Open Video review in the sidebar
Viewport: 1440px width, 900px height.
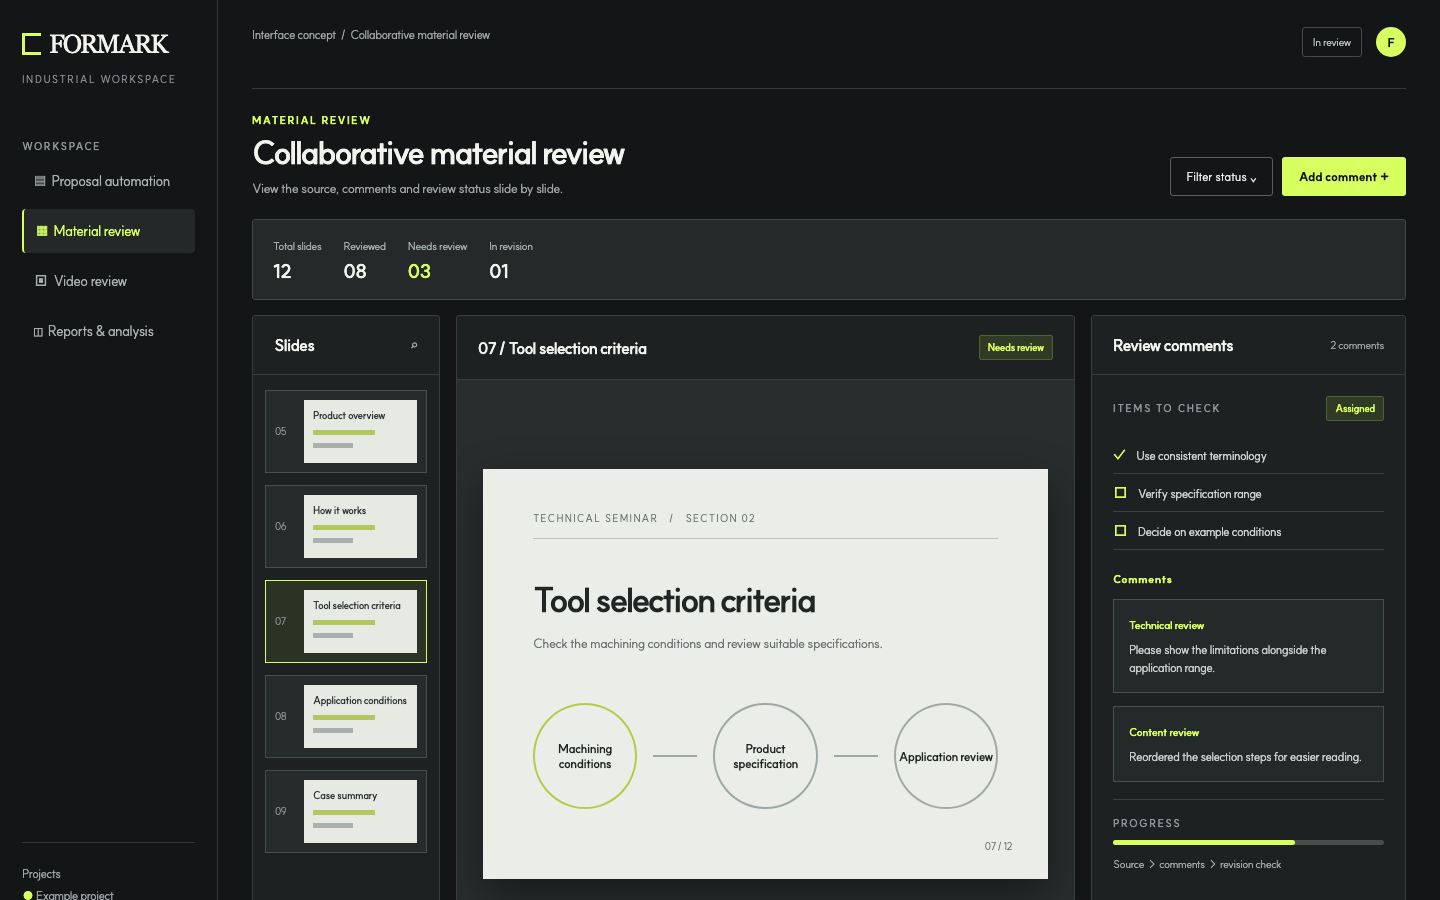(x=108, y=281)
